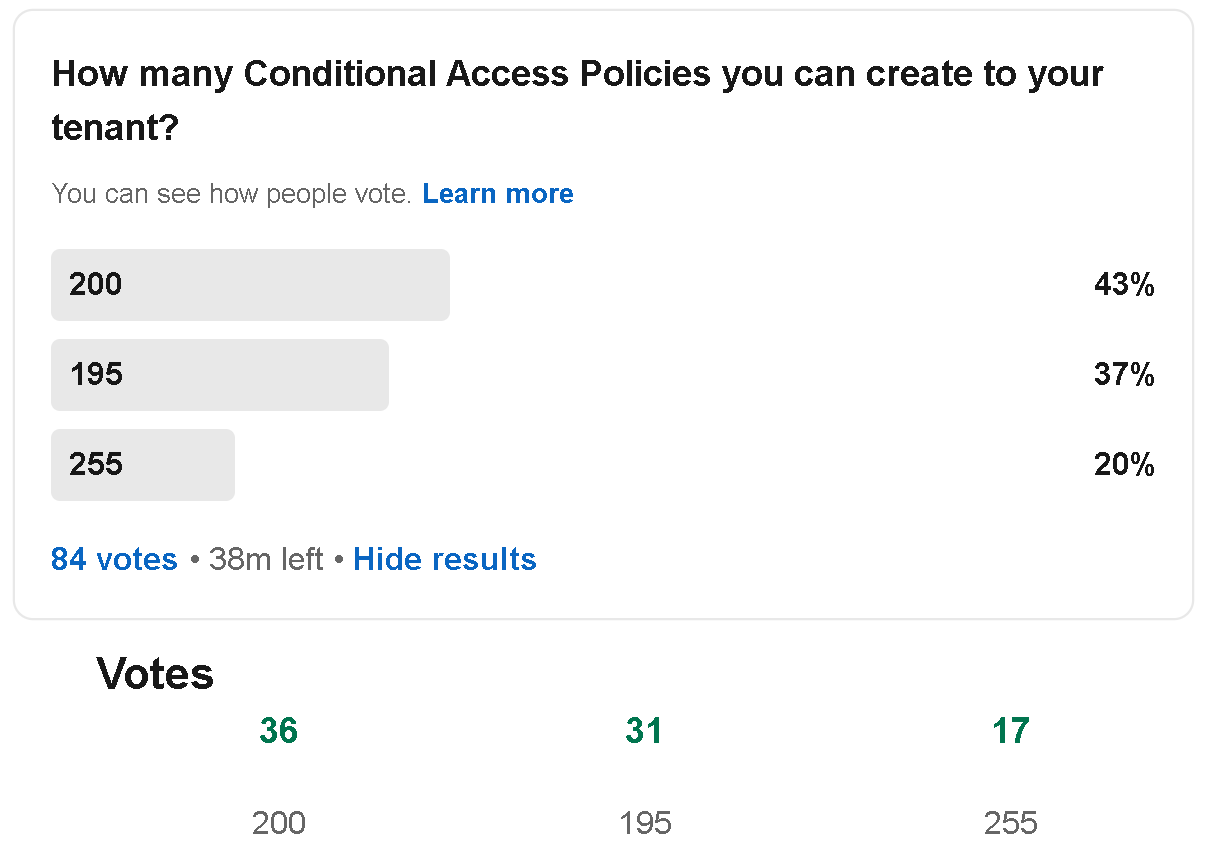Viewport: 1210px width, 853px height.
Task: Click the gray 200 label under Votes
Action: coord(278,823)
